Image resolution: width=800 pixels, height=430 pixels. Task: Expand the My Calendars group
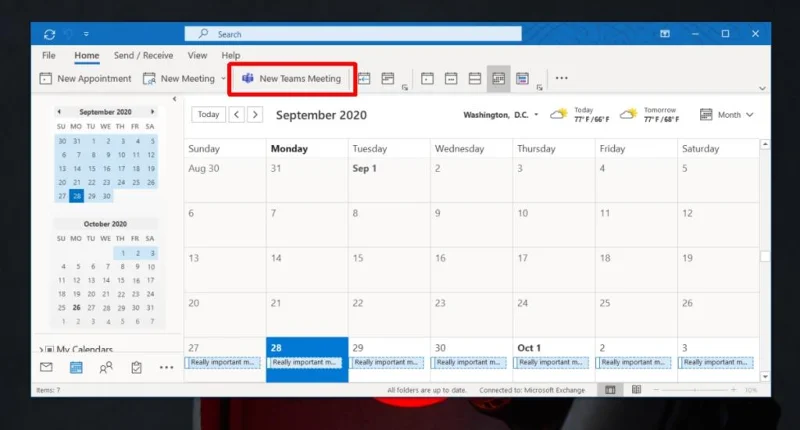coord(41,350)
